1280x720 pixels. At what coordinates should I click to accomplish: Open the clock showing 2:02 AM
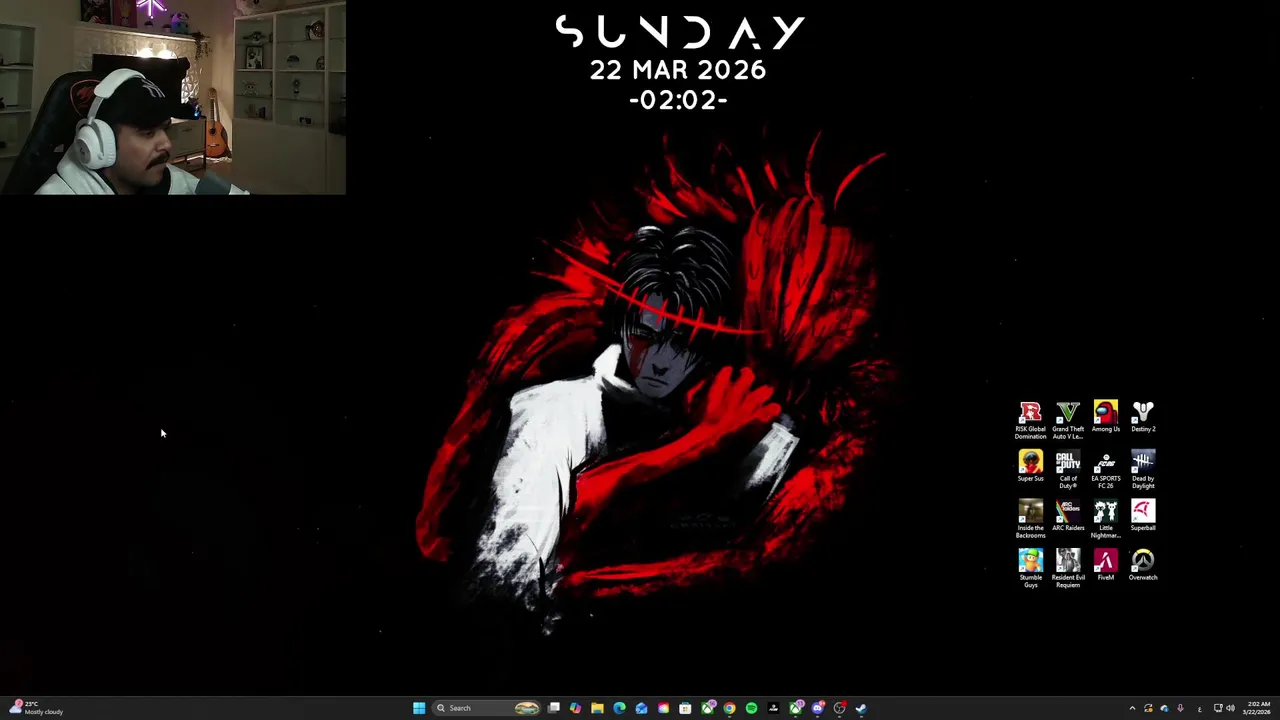[1257, 708]
